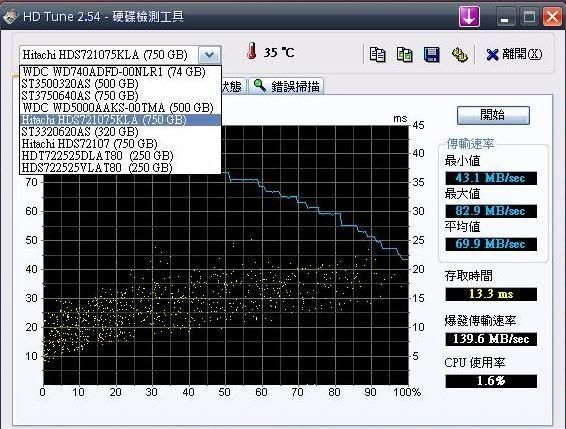Switch to the 錯誤掃描 error scan tab
Screen dimensions: 566x429
point(286,86)
